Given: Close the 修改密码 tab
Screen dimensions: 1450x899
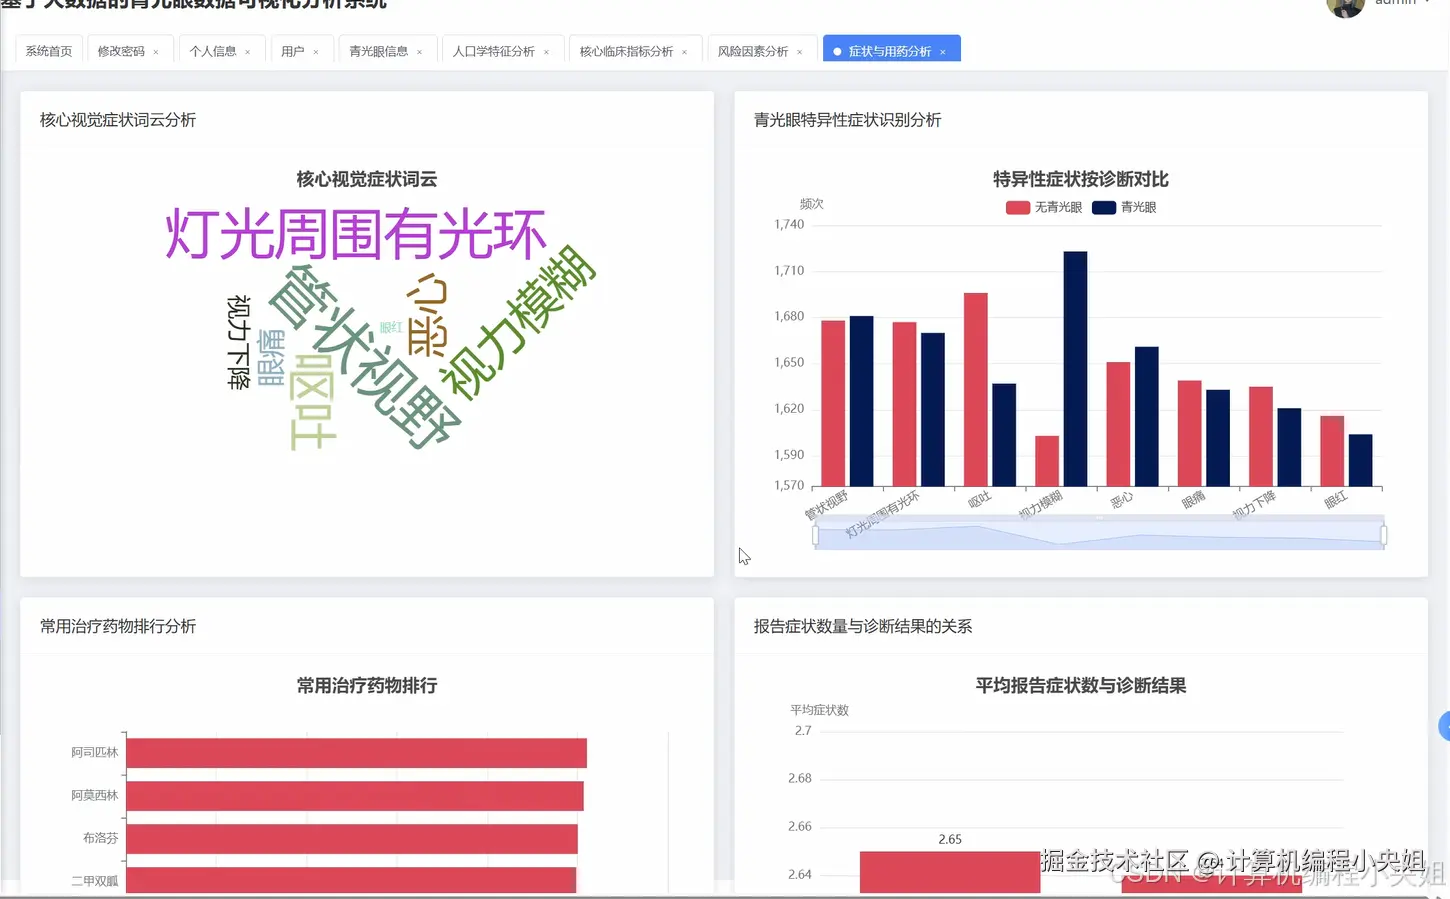Looking at the screenshot, I should point(156,50).
